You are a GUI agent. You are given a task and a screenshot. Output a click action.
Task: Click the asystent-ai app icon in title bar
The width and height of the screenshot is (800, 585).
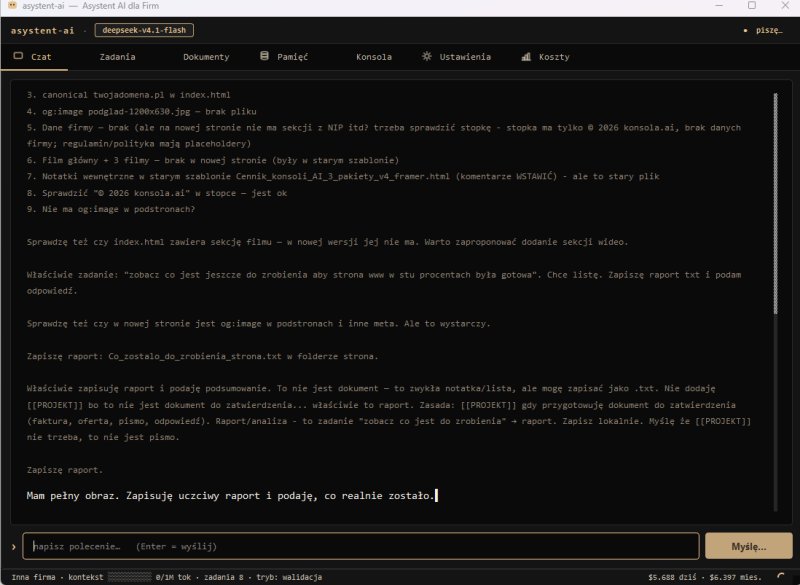12,6
